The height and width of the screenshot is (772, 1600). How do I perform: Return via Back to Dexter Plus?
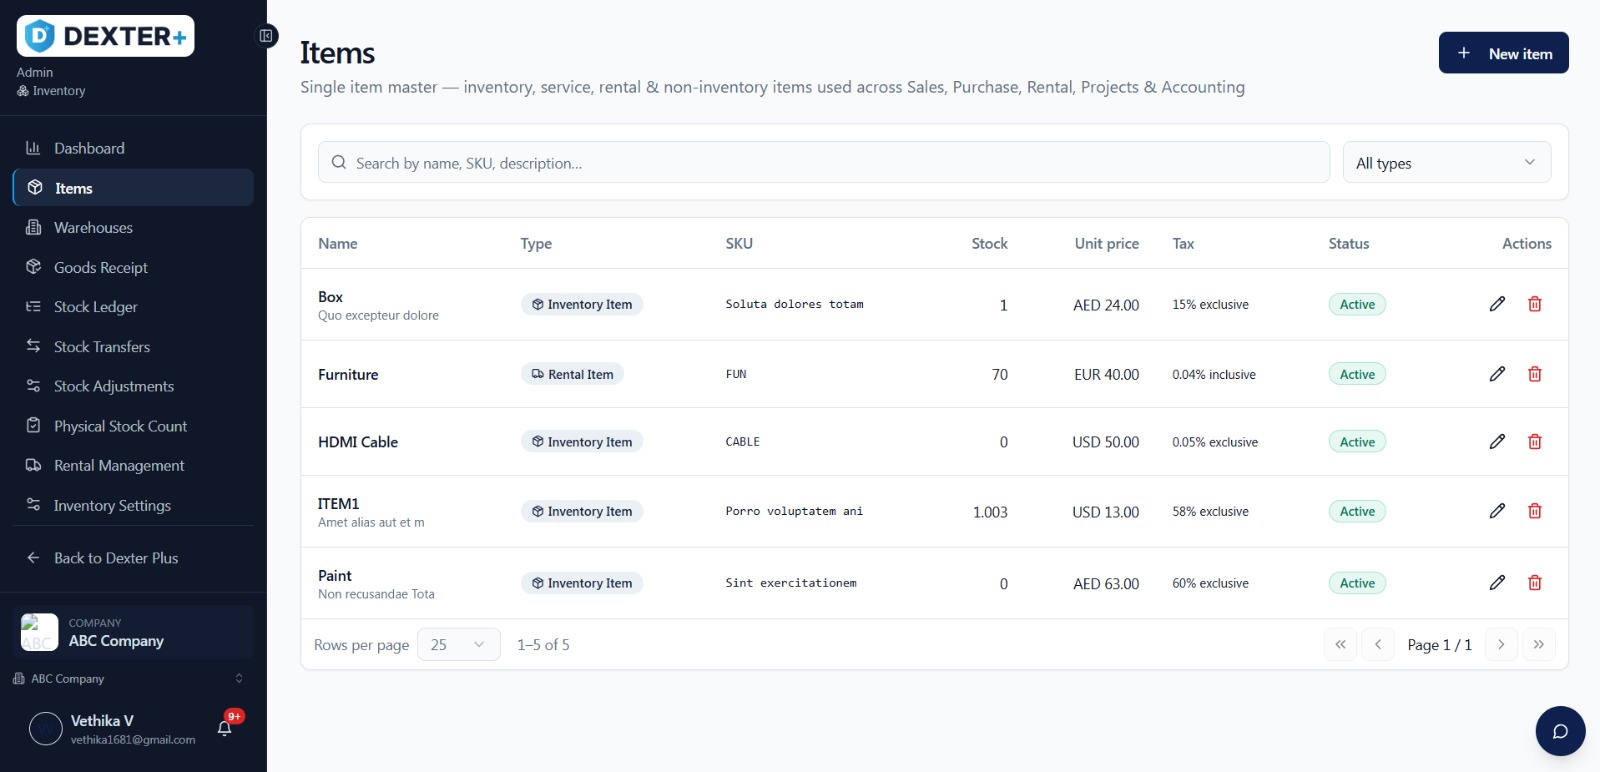pyautogui.click(x=133, y=558)
